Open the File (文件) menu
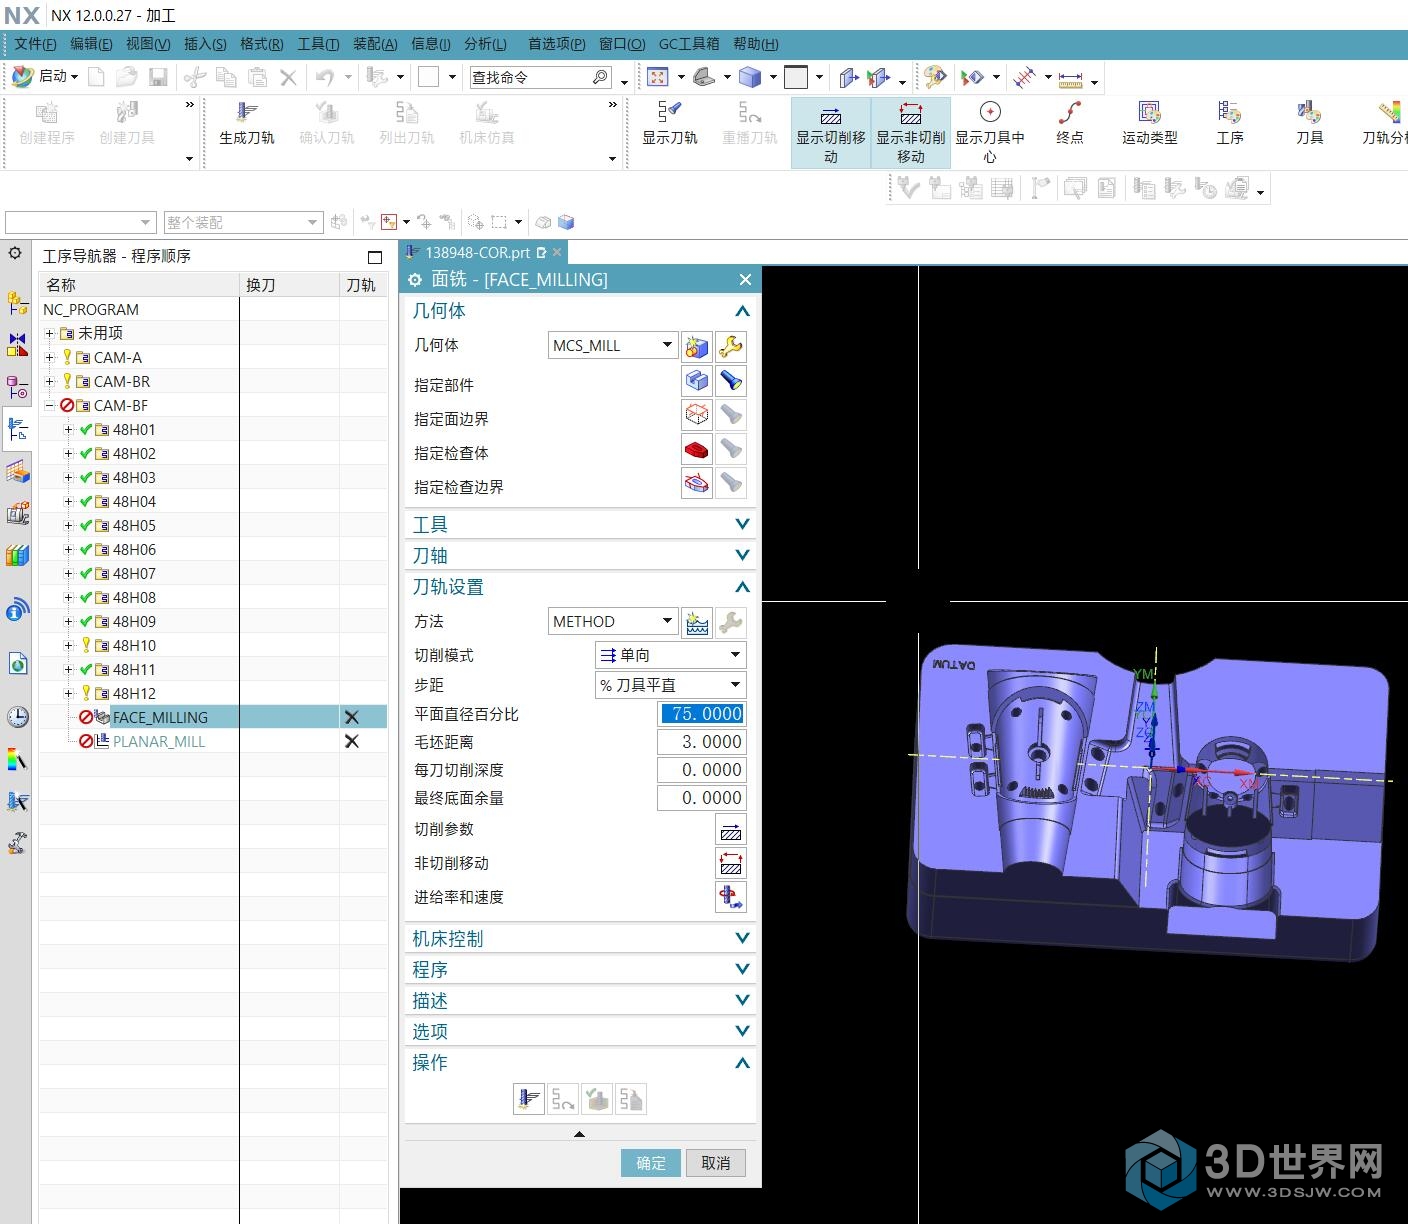1408x1224 pixels. pyautogui.click(x=35, y=44)
